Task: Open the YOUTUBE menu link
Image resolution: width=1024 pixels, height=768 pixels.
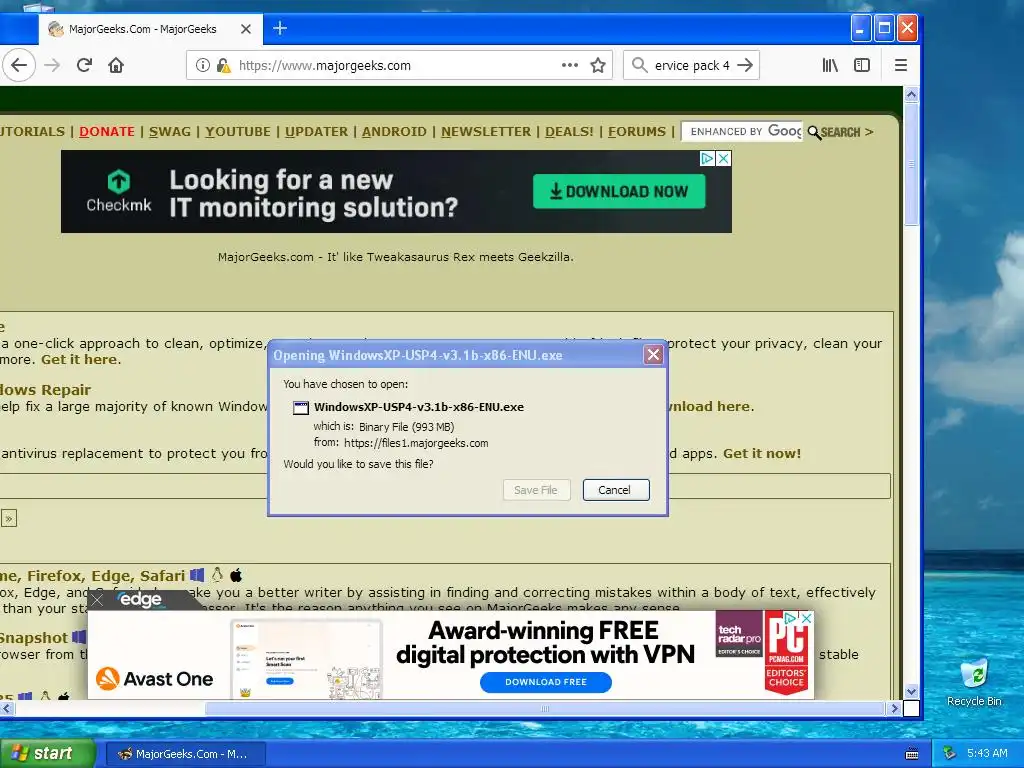Action: click(238, 131)
